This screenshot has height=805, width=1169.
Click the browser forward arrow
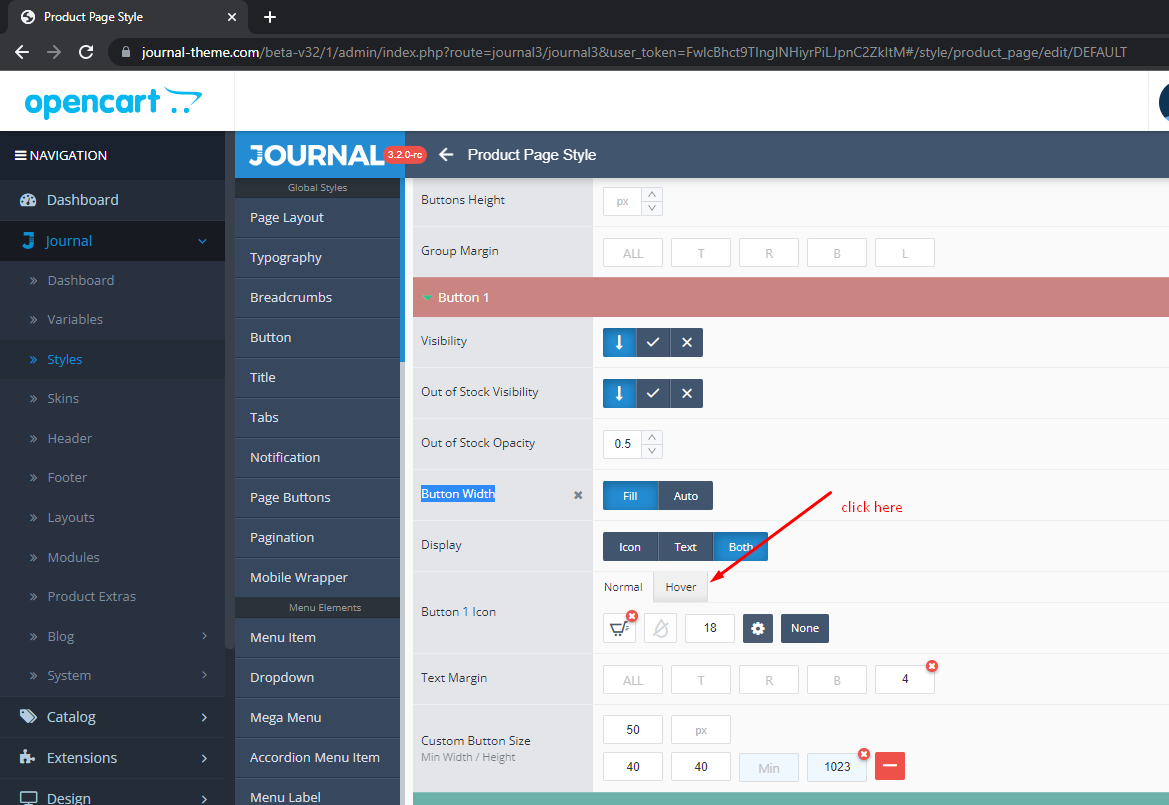tap(54, 52)
